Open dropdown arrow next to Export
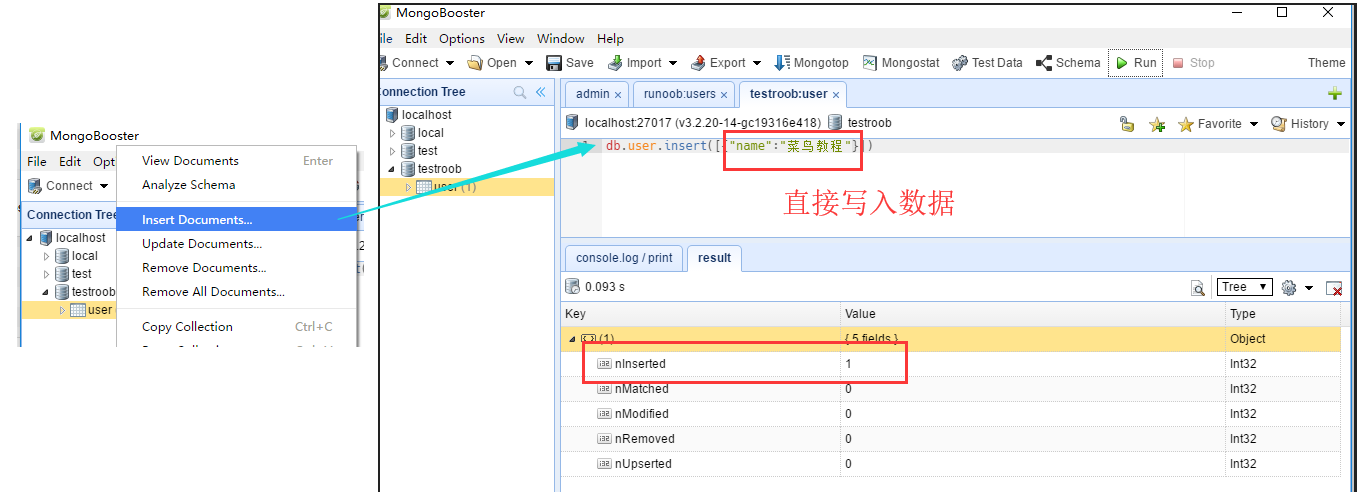Viewport: 1359px width, 500px height. coord(757,63)
